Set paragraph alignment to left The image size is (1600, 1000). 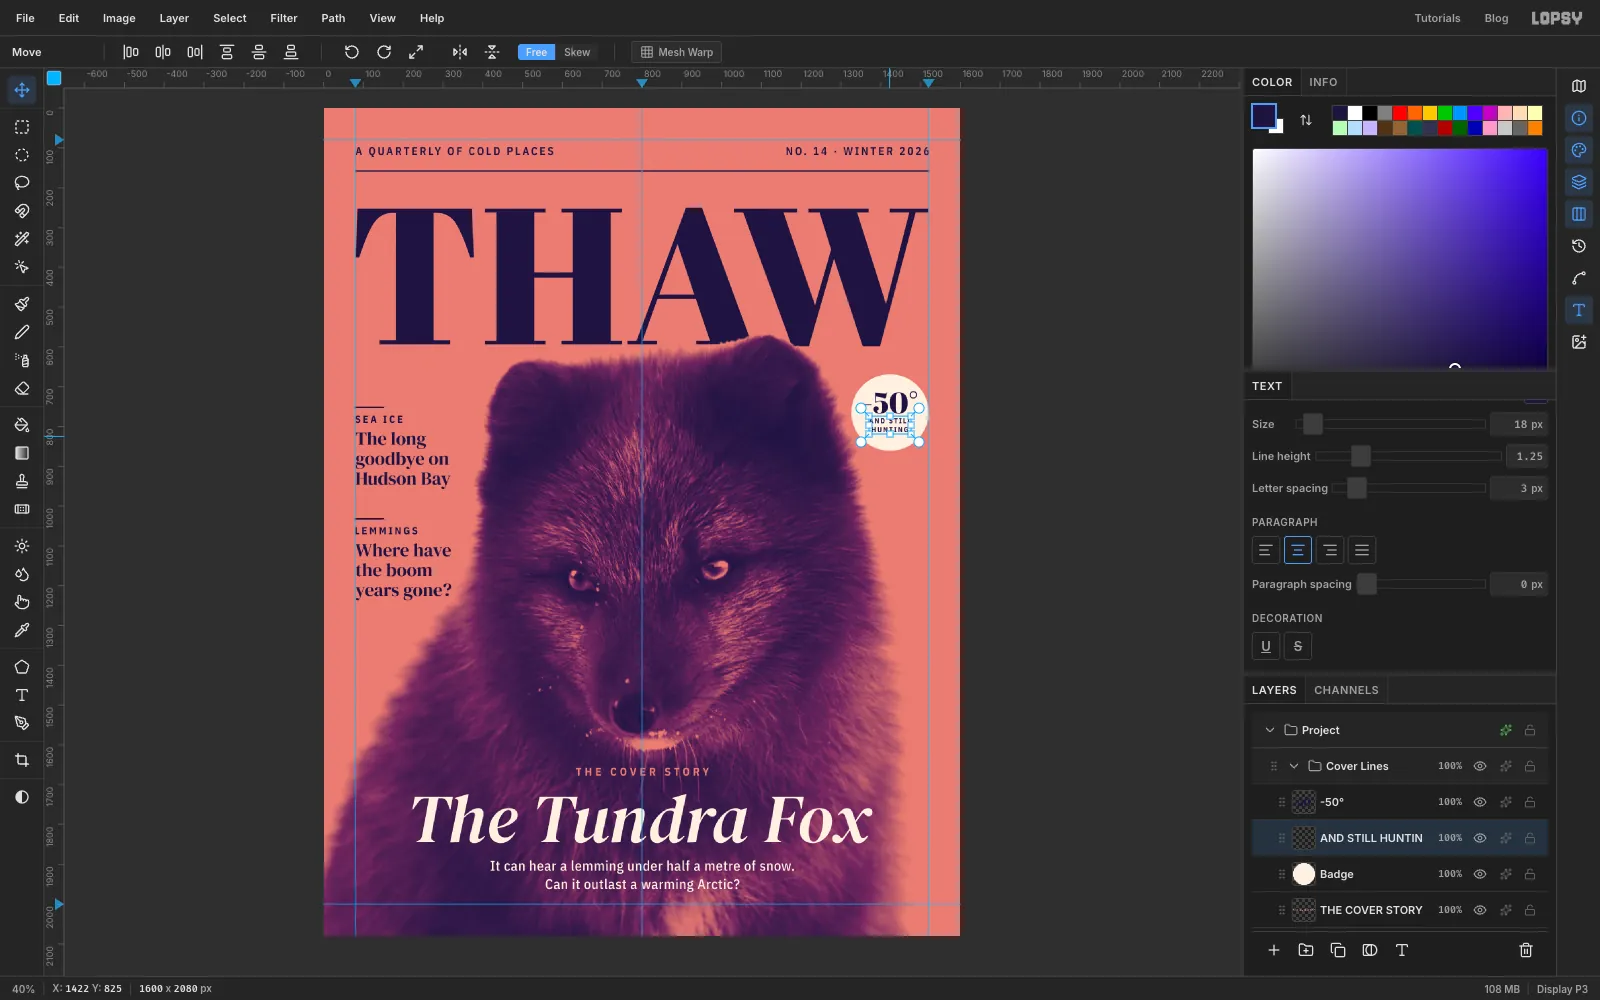(1266, 550)
